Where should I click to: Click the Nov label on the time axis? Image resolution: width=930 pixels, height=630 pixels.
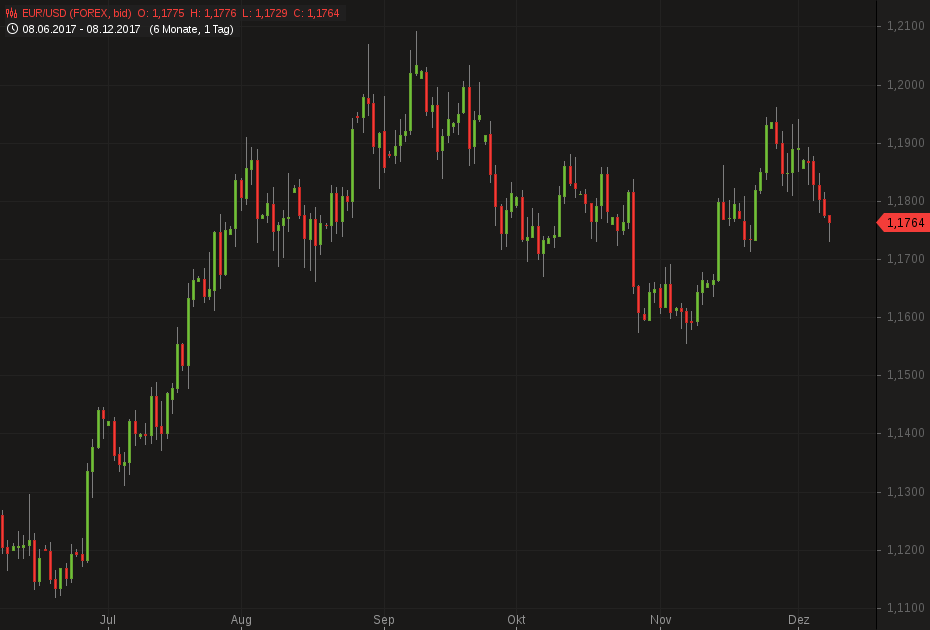(x=660, y=620)
